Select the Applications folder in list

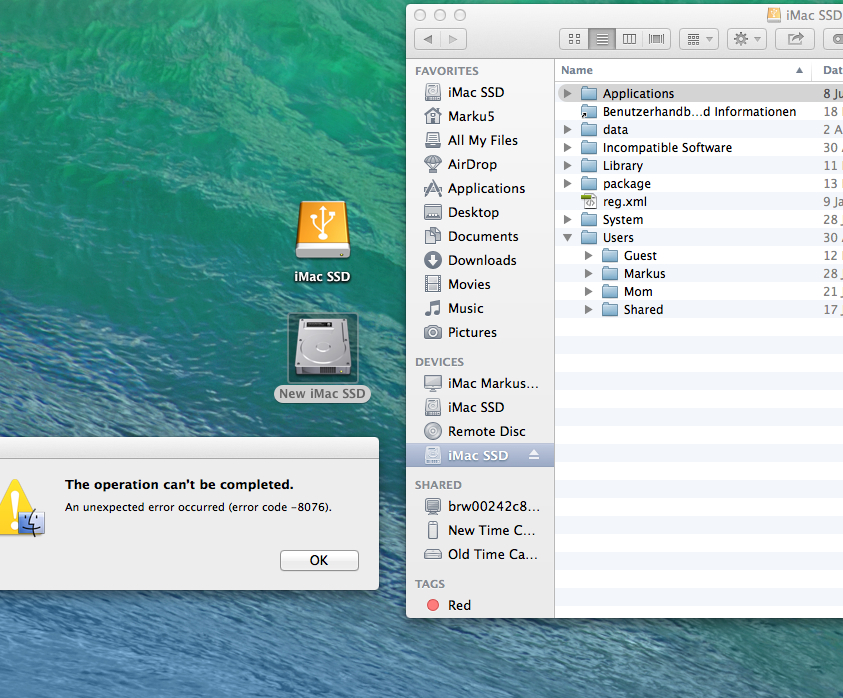point(699,94)
